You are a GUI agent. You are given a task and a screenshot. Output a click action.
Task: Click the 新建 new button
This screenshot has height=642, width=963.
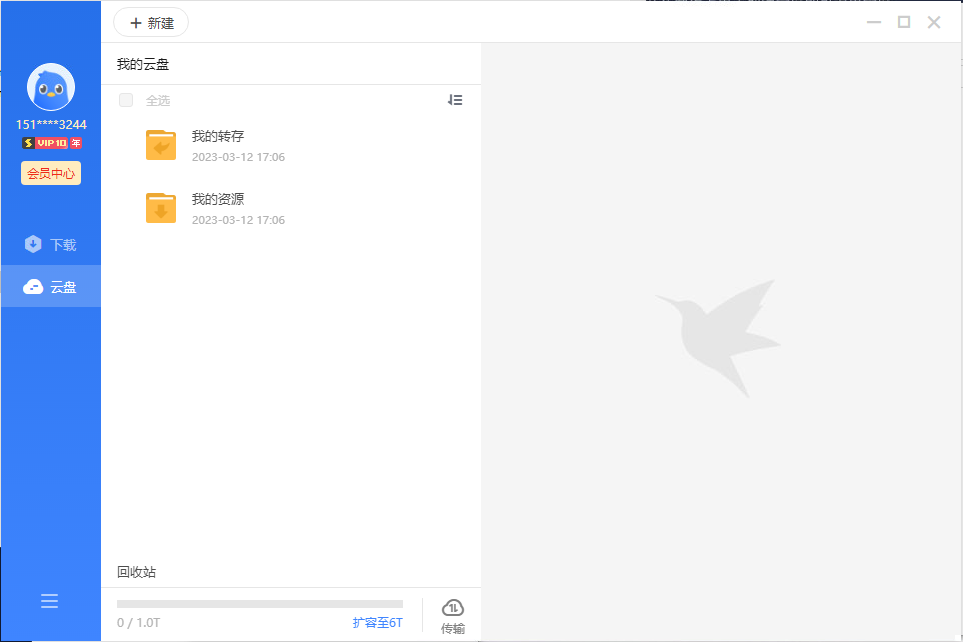[x=151, y=23]
